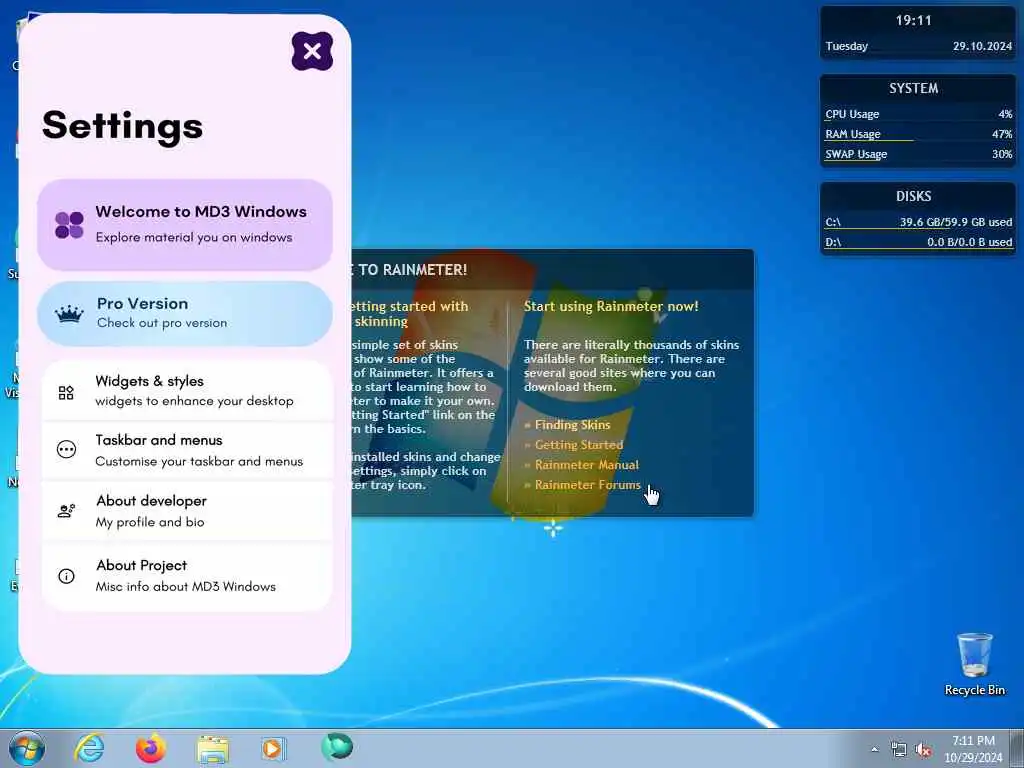Open the Pro Version card

[x=185, y=313]
